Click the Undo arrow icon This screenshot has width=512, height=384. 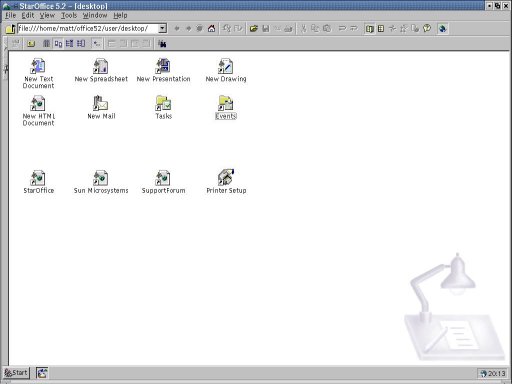click(x=342, y=29)
